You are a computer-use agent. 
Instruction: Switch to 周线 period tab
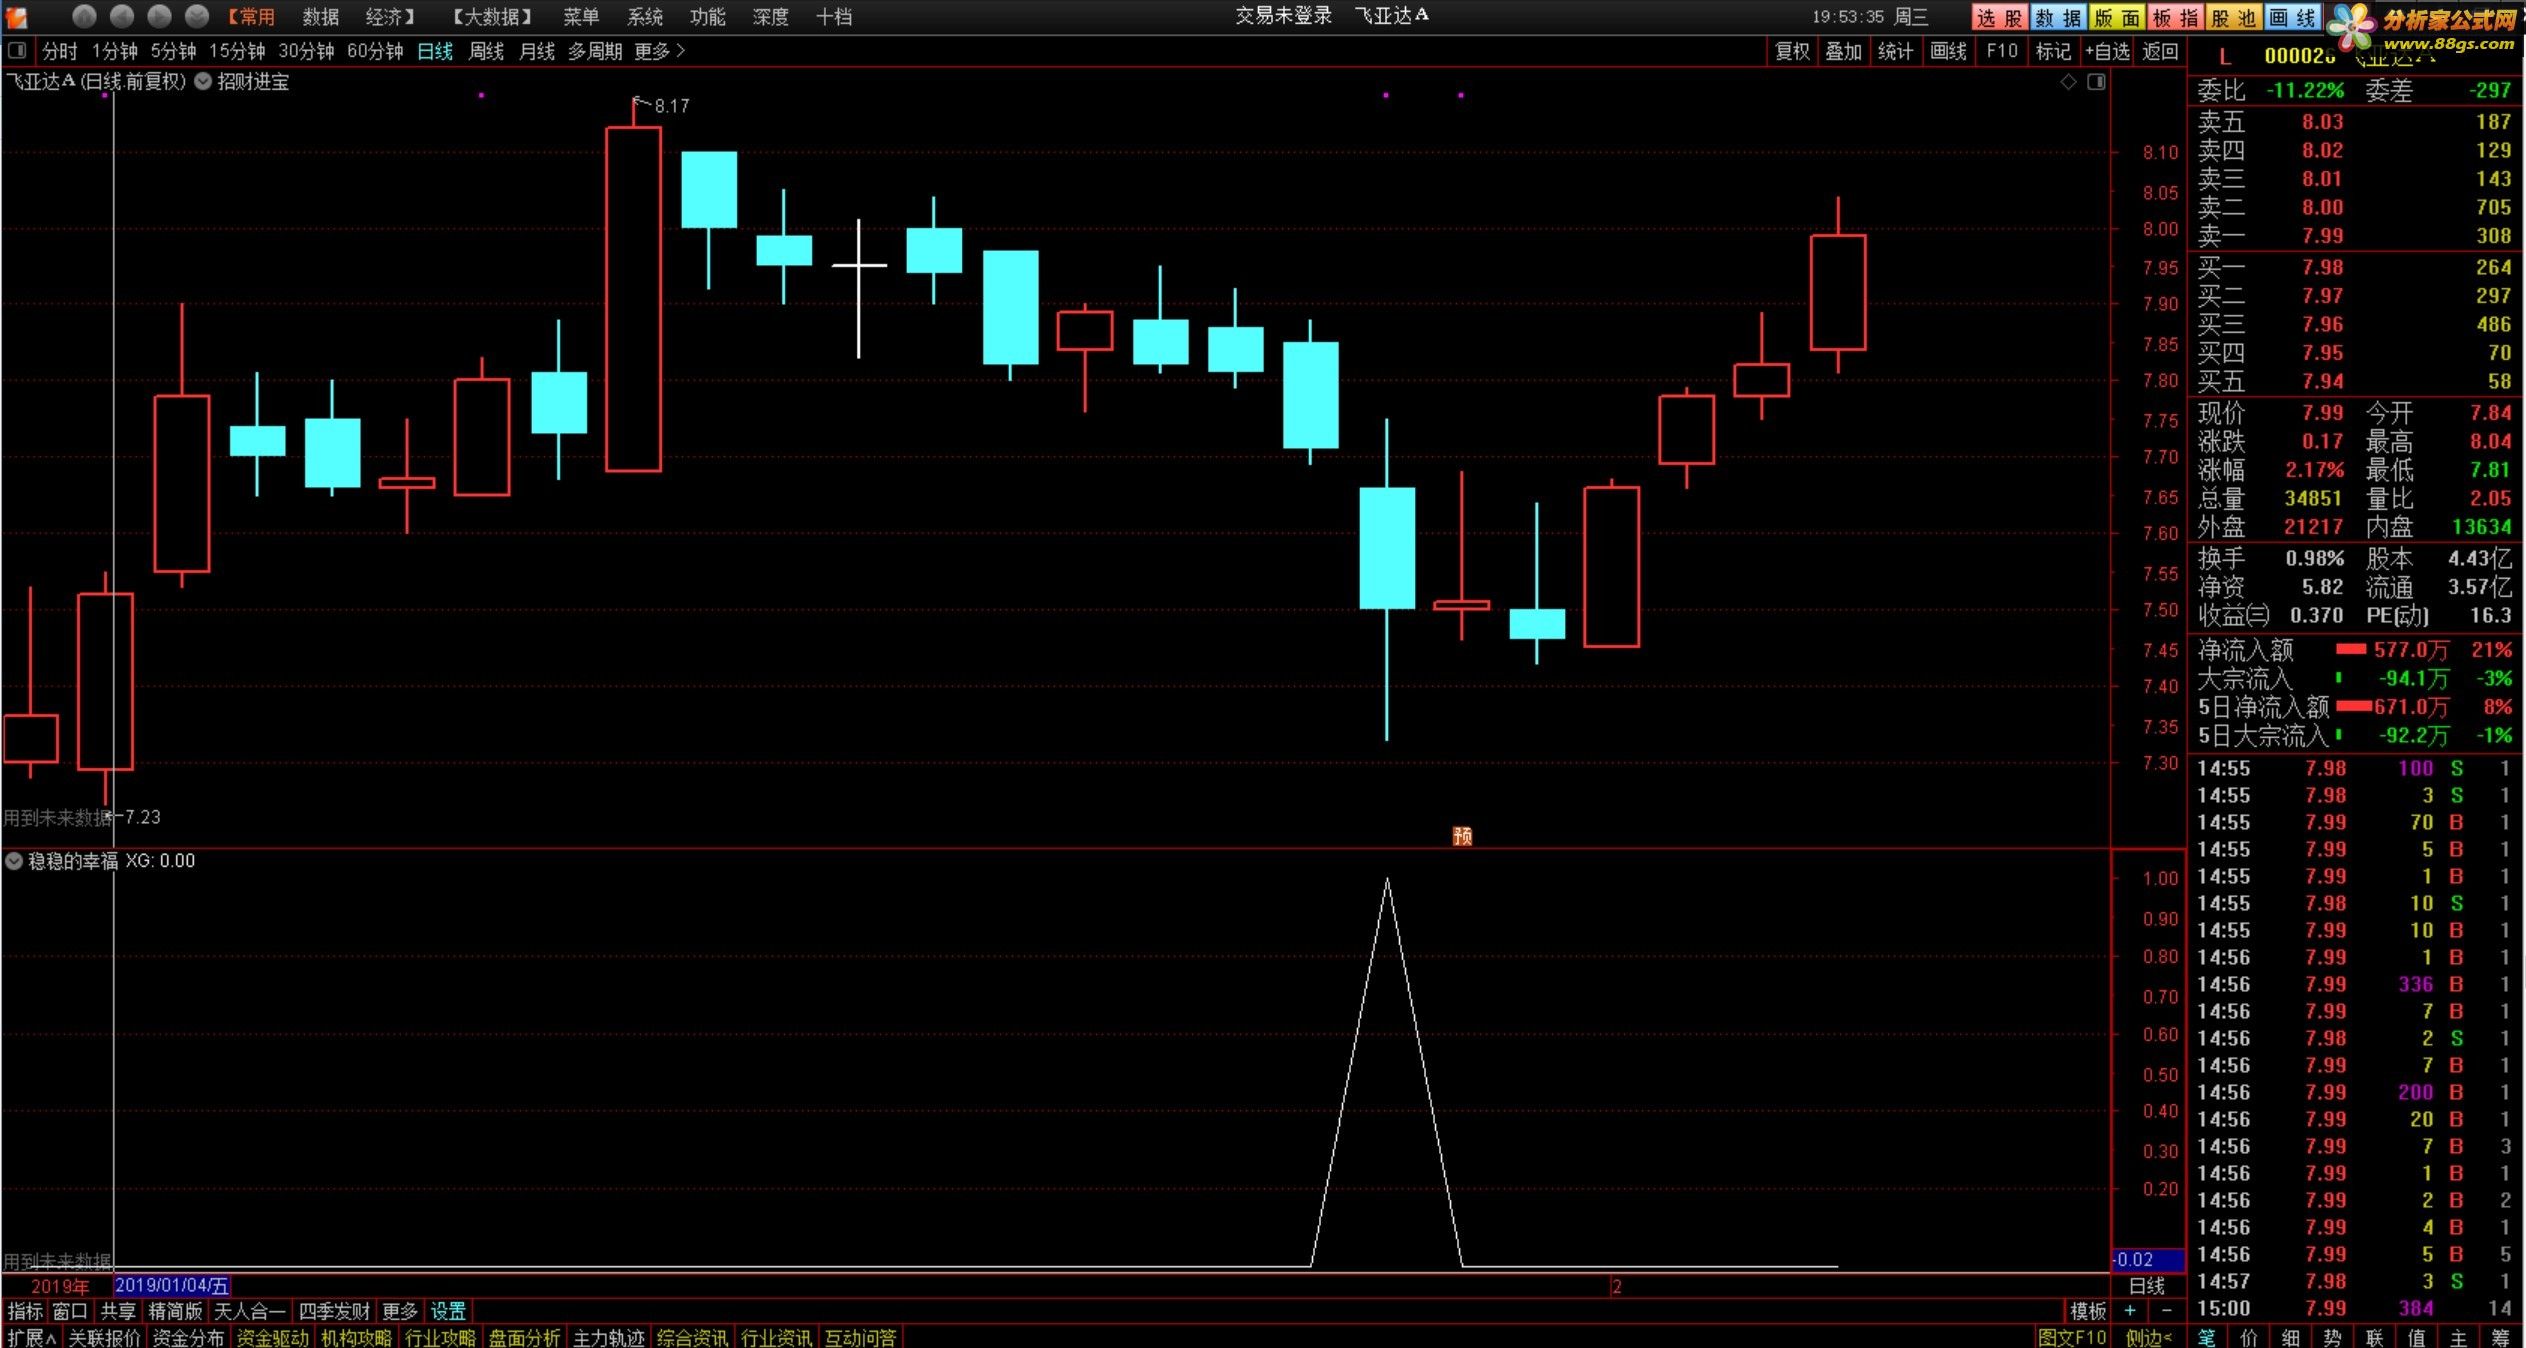[x=486, y=51]
